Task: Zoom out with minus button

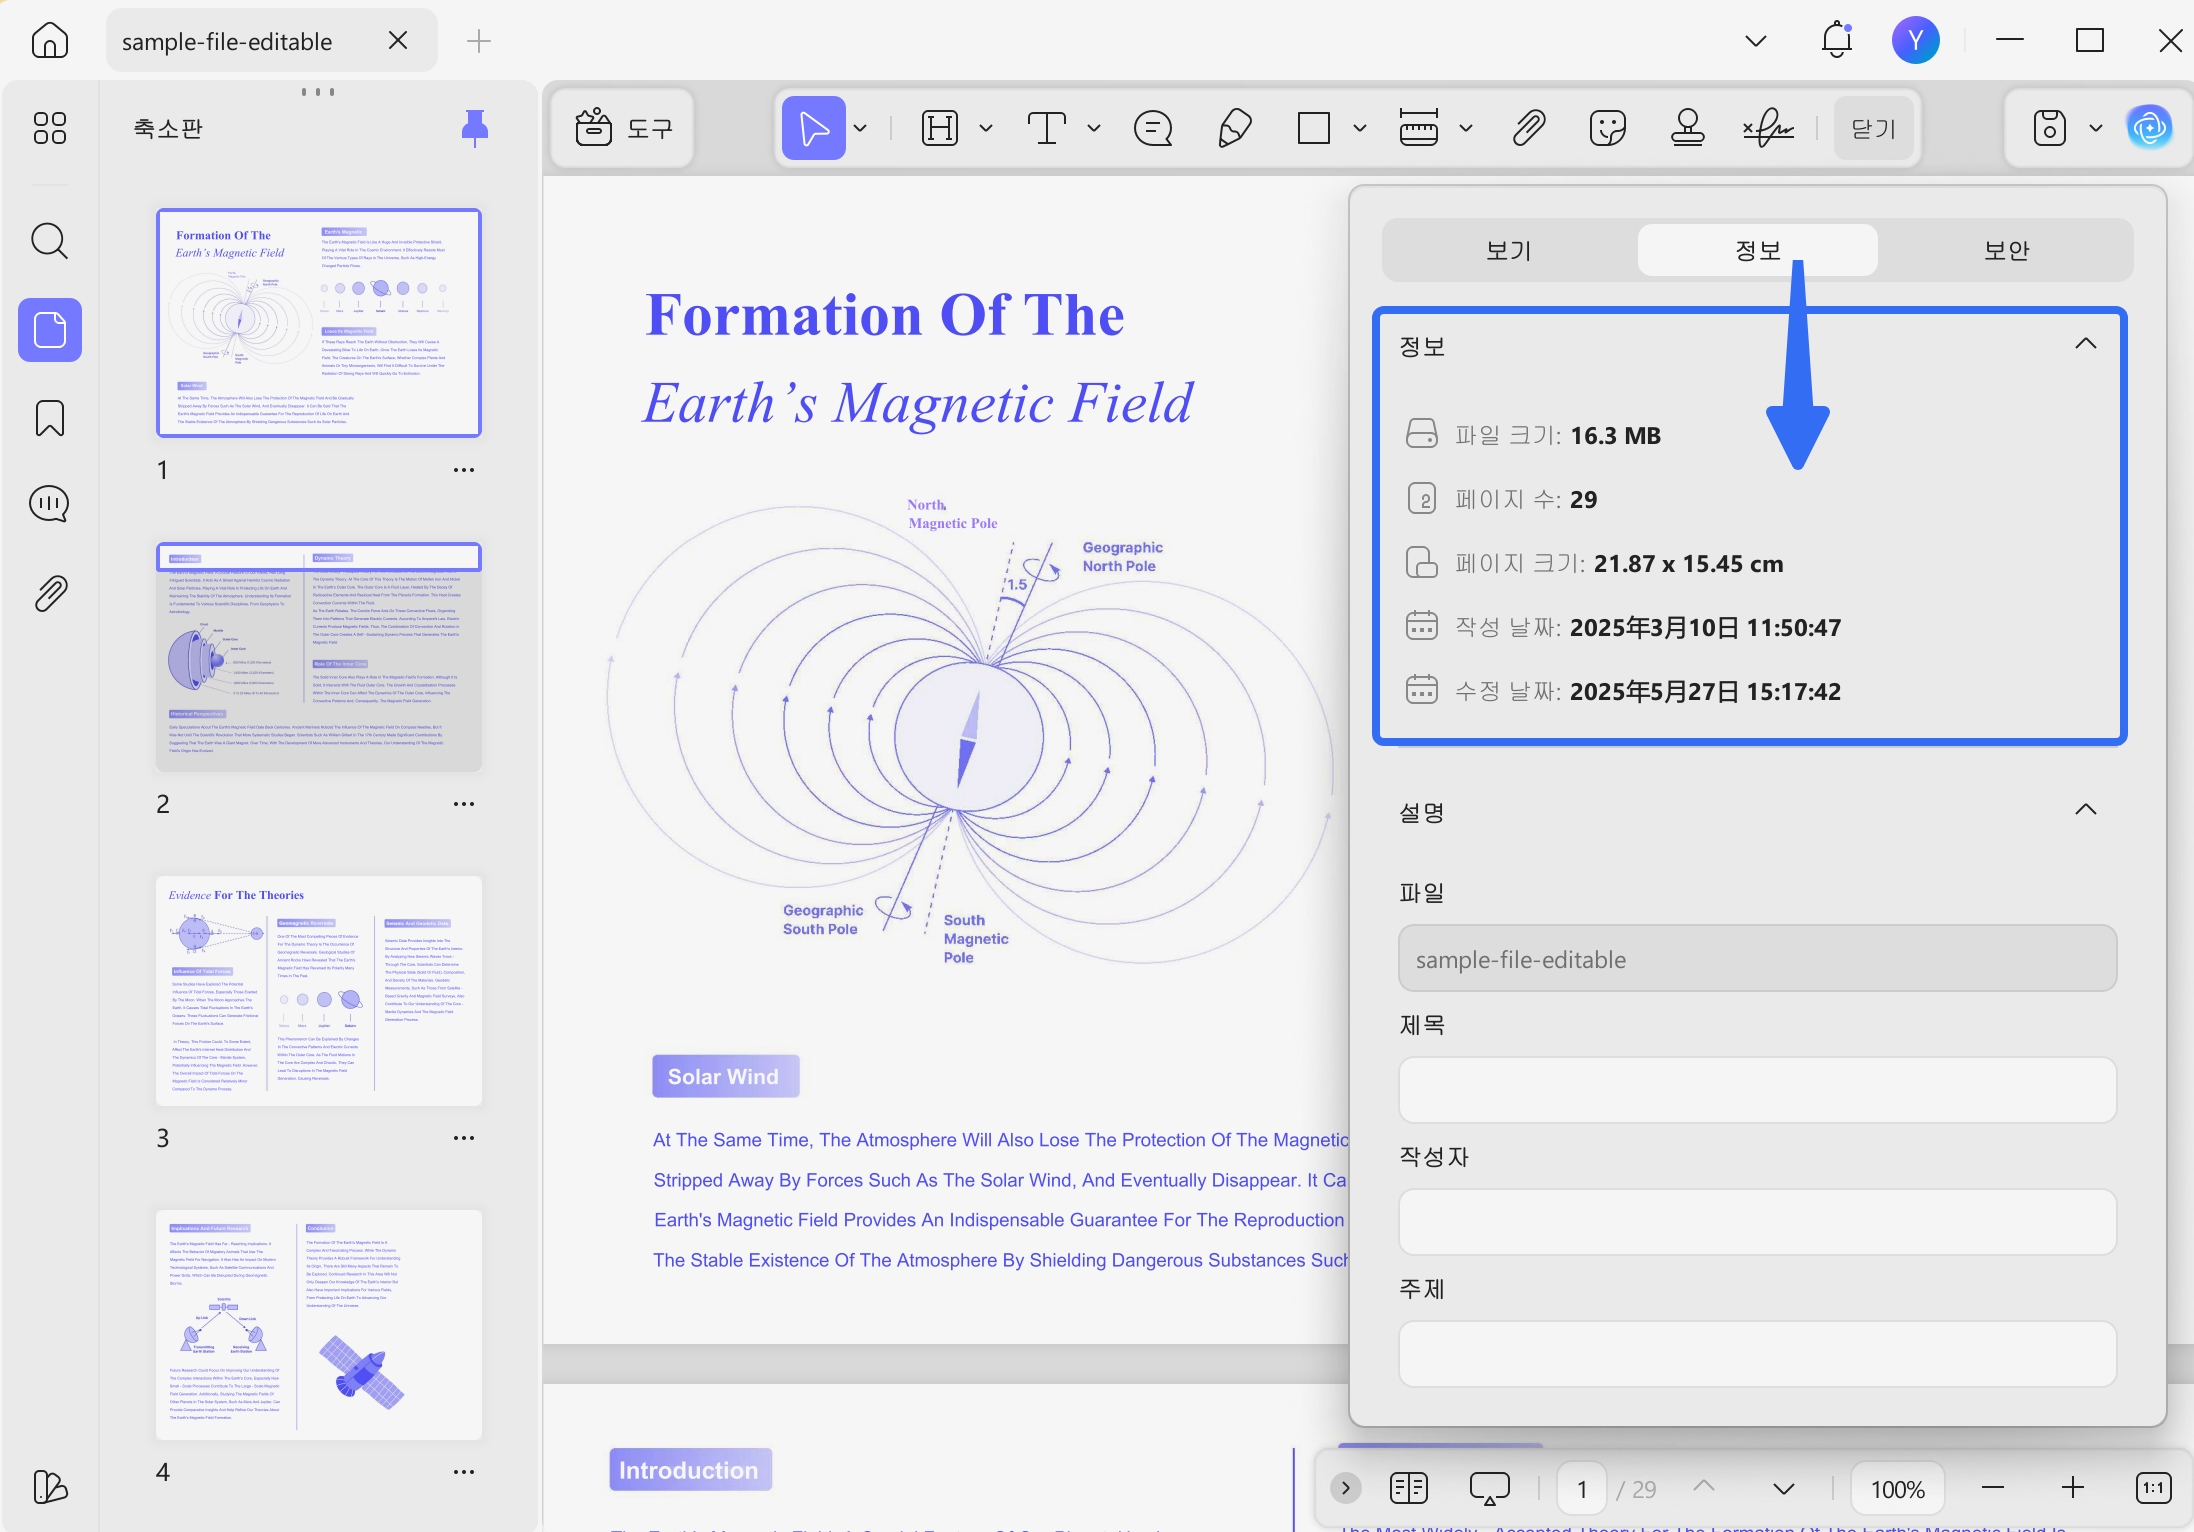Action: (1993, 1489)
